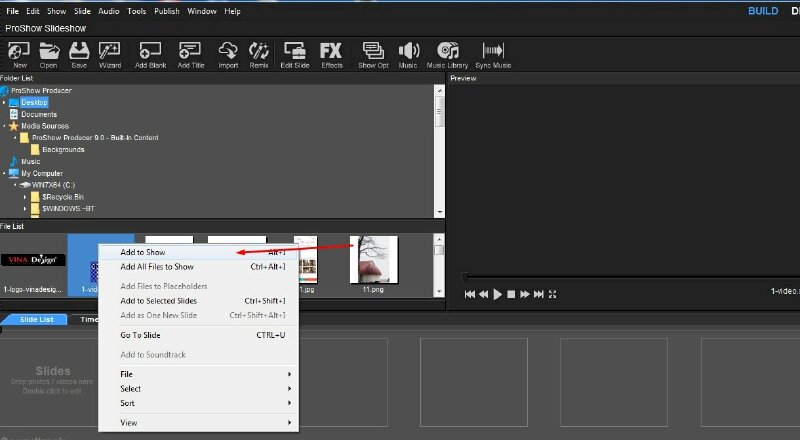Click the Remix toolbar icon

point(259,55)
